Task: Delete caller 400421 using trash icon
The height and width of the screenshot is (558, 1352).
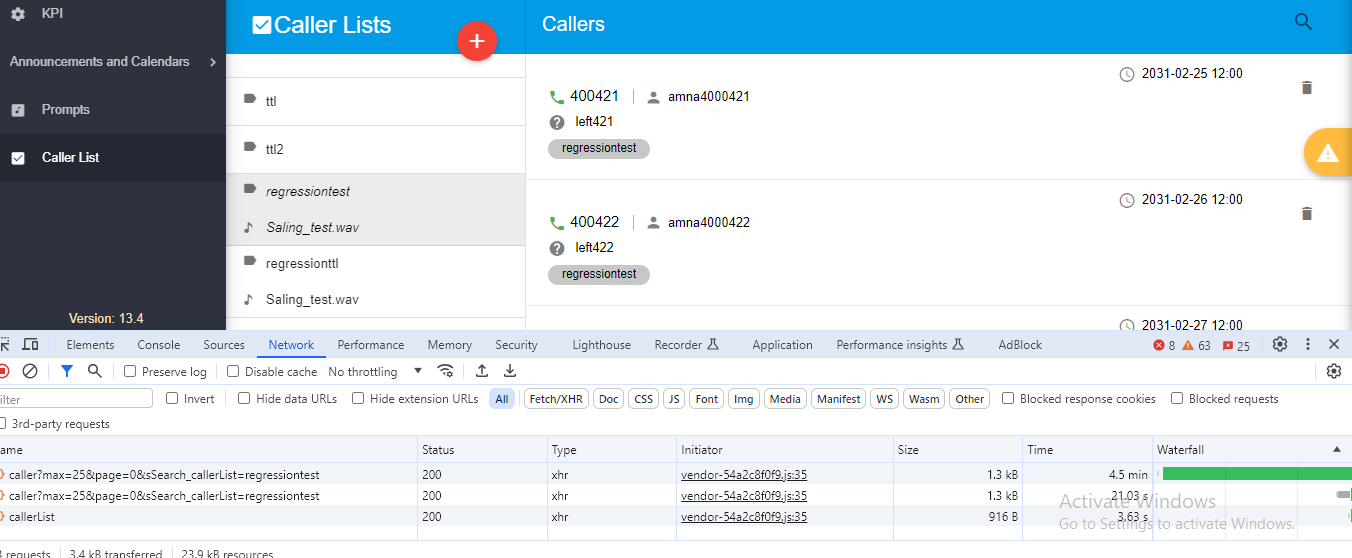Action: pos(1306,88)
